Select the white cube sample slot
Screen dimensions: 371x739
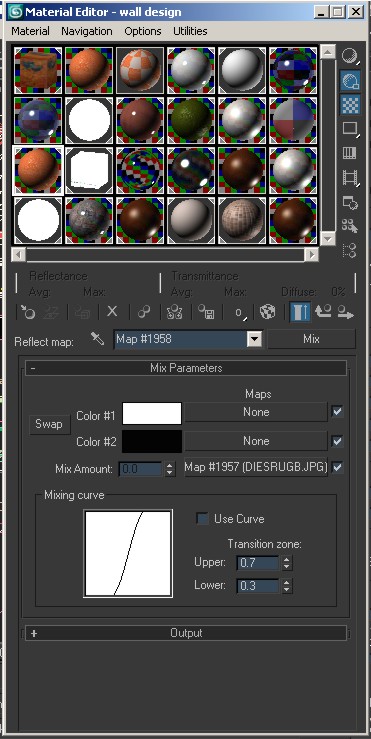pyautogui.click(x=89, y=170)
